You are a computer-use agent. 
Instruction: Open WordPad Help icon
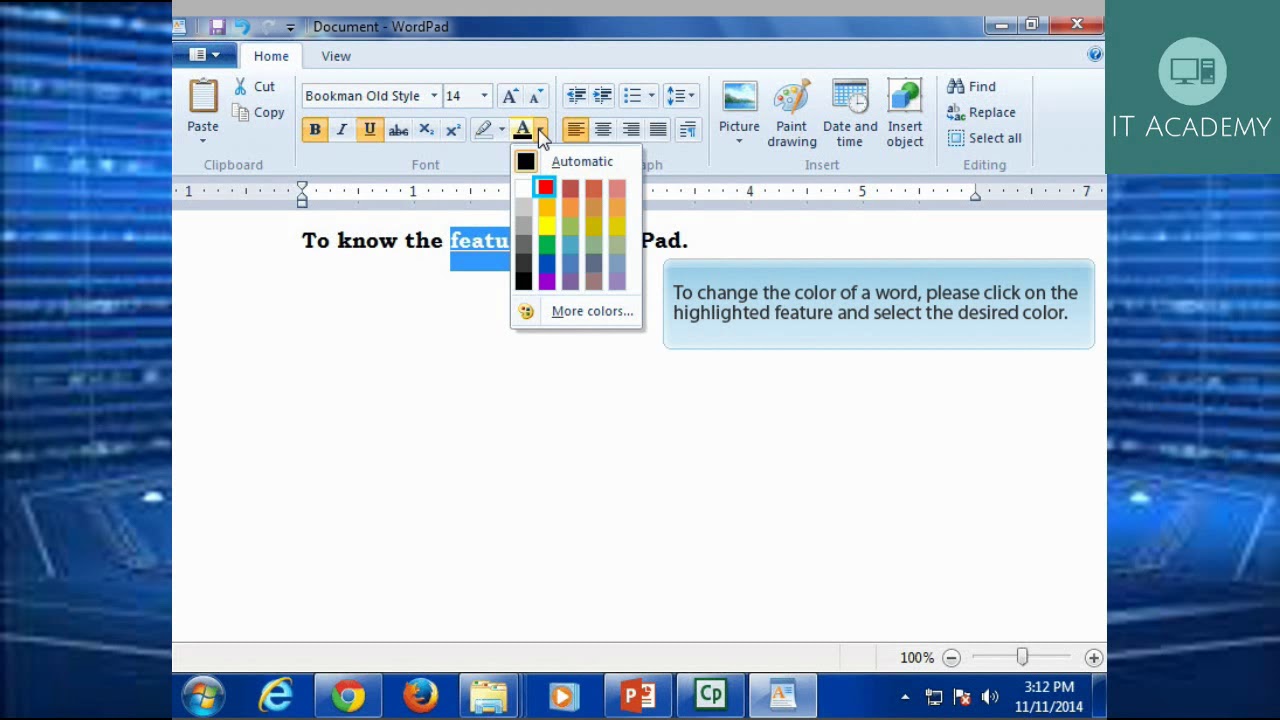(1095, 55)
